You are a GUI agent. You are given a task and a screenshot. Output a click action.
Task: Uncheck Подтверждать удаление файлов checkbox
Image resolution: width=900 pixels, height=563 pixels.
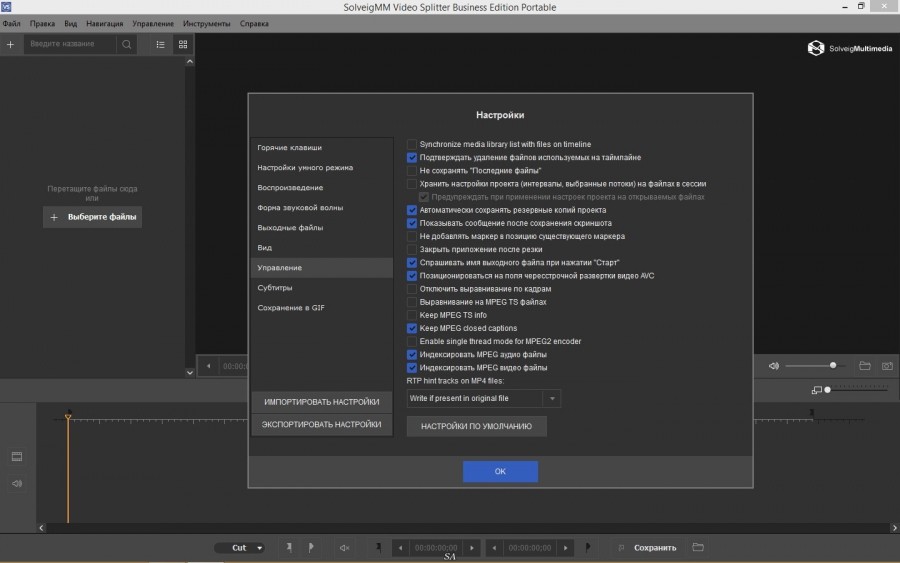(412, 157)
